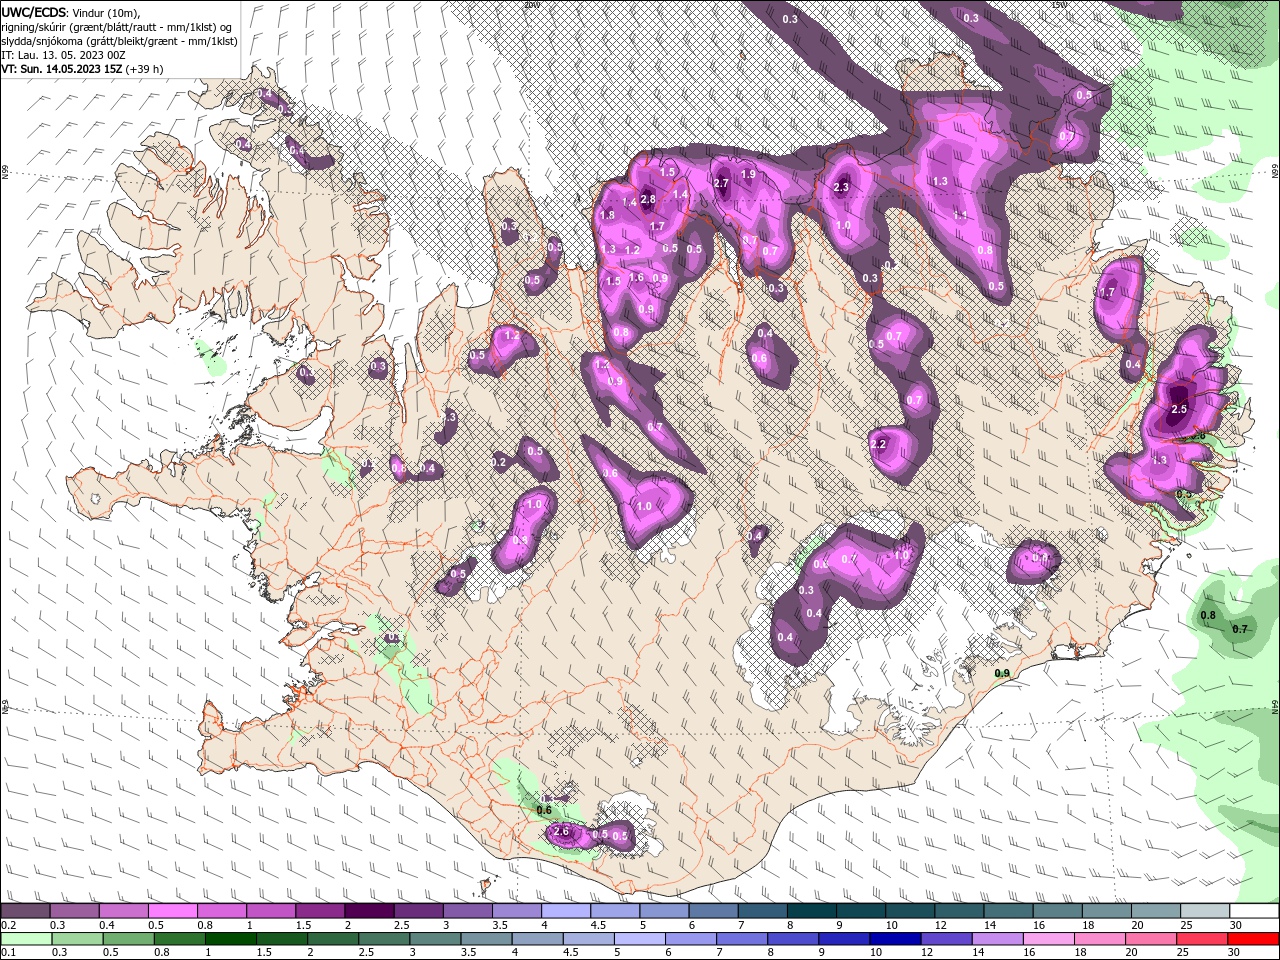This screenshot has height=960, width=1280.
Task: Click the 2.5 snowfall value in the east fjords
Action: point(1179,410)
